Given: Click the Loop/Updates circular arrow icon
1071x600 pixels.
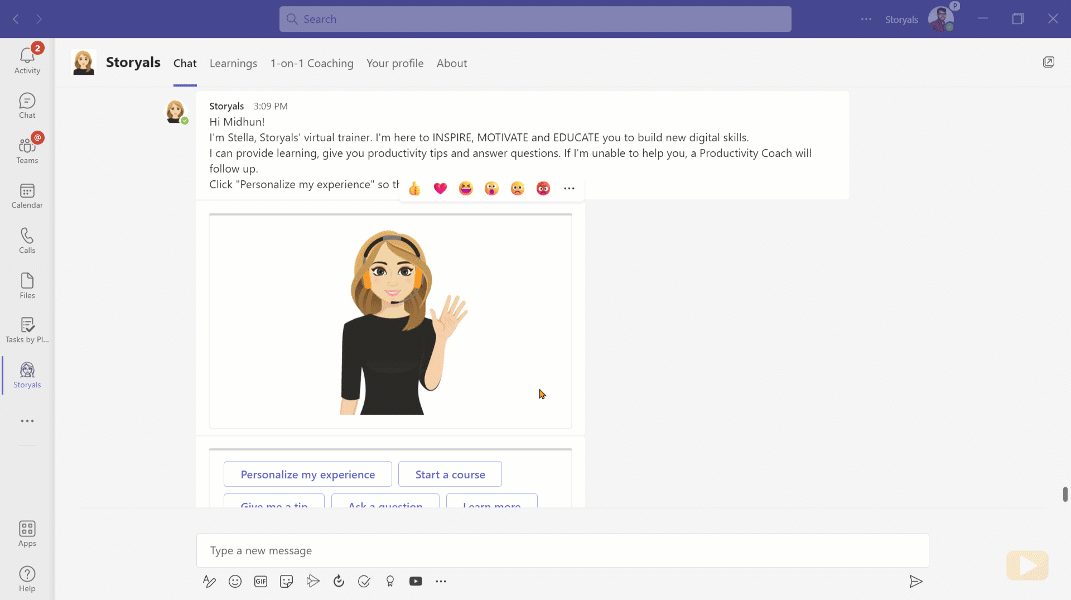Looking at the screenshot, I should tap(338, 582).
